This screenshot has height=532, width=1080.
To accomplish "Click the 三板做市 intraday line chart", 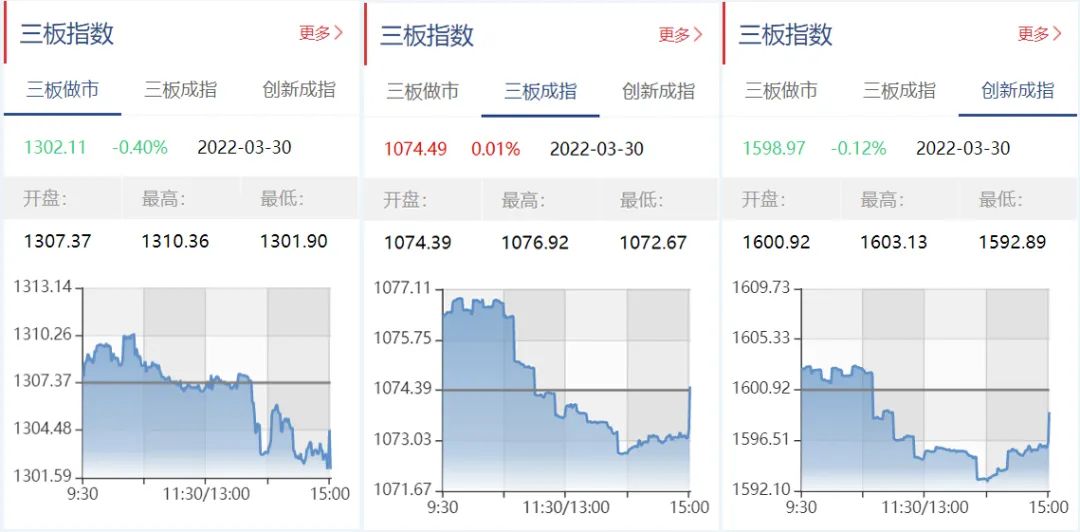I will 206,383.
